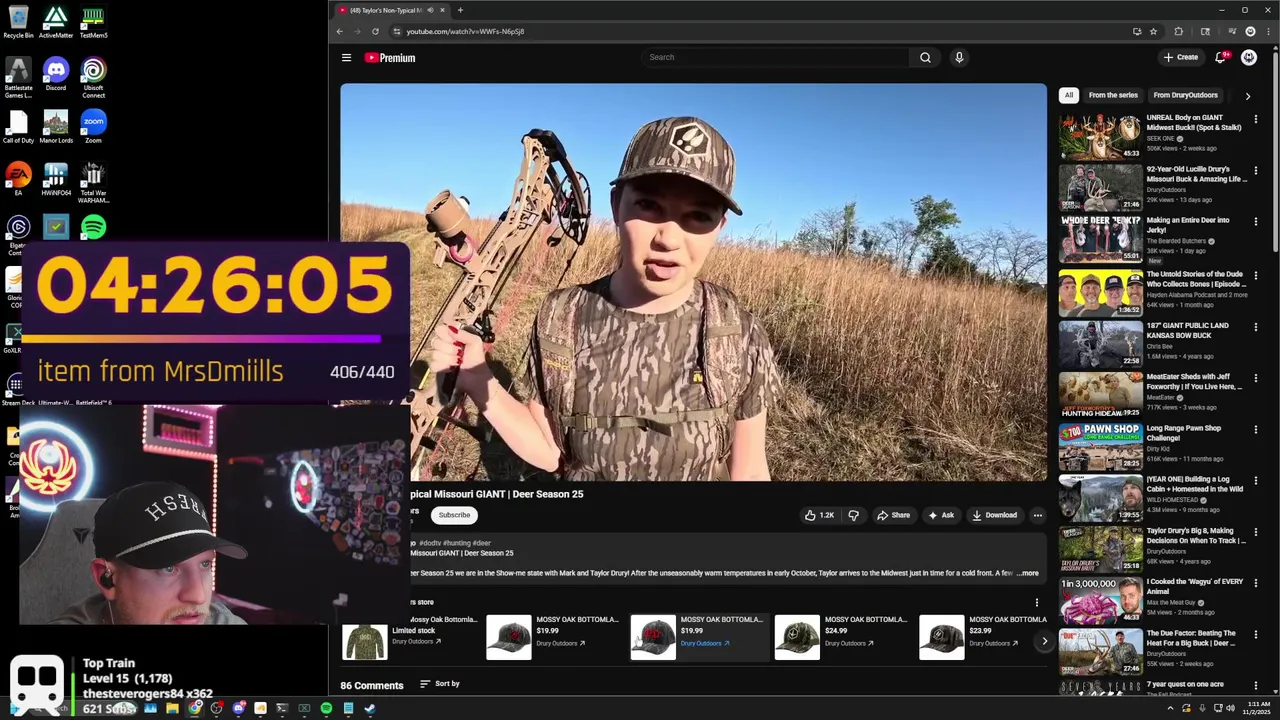The width and height of the screenshot is (1280, 720).
Task: Click the page vertical scrollbar
Action: tap(1275, 150)
